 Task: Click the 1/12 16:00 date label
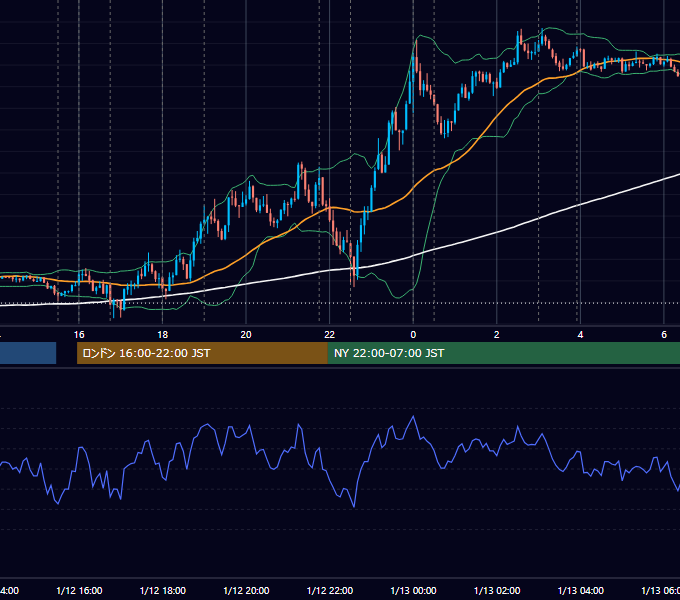pos(79,590)
